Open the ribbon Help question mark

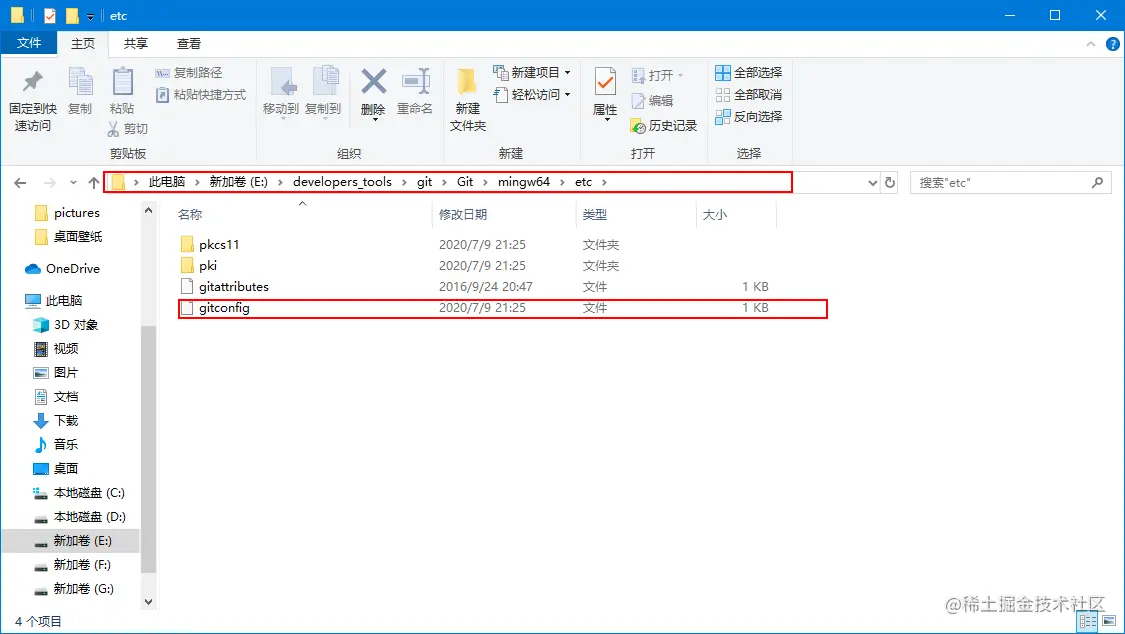pos(1113,44)
